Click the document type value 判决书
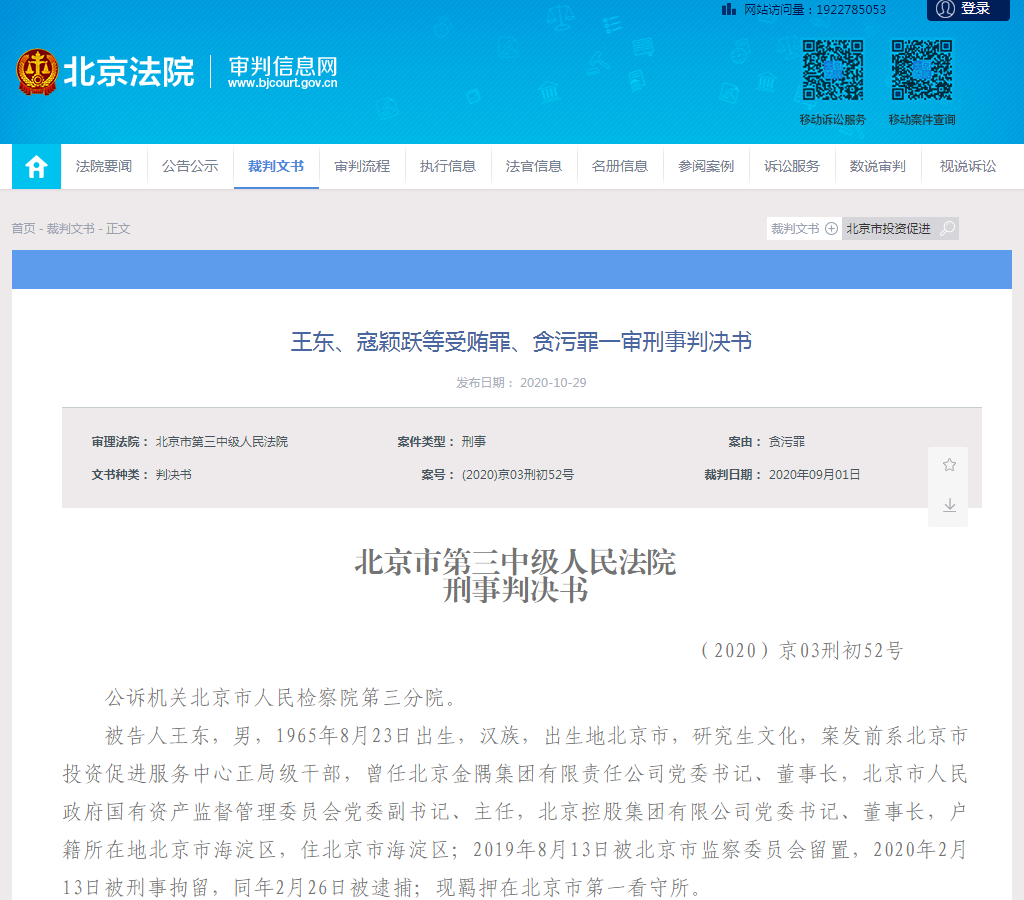The width and height of the screenshot is (1024, 900). 174,475
